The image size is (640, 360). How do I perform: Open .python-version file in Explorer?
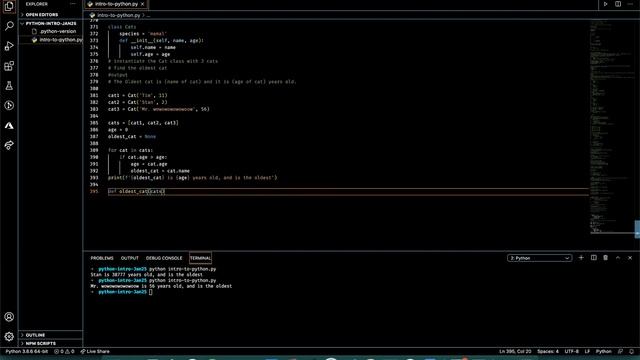[x=58, y=31]
